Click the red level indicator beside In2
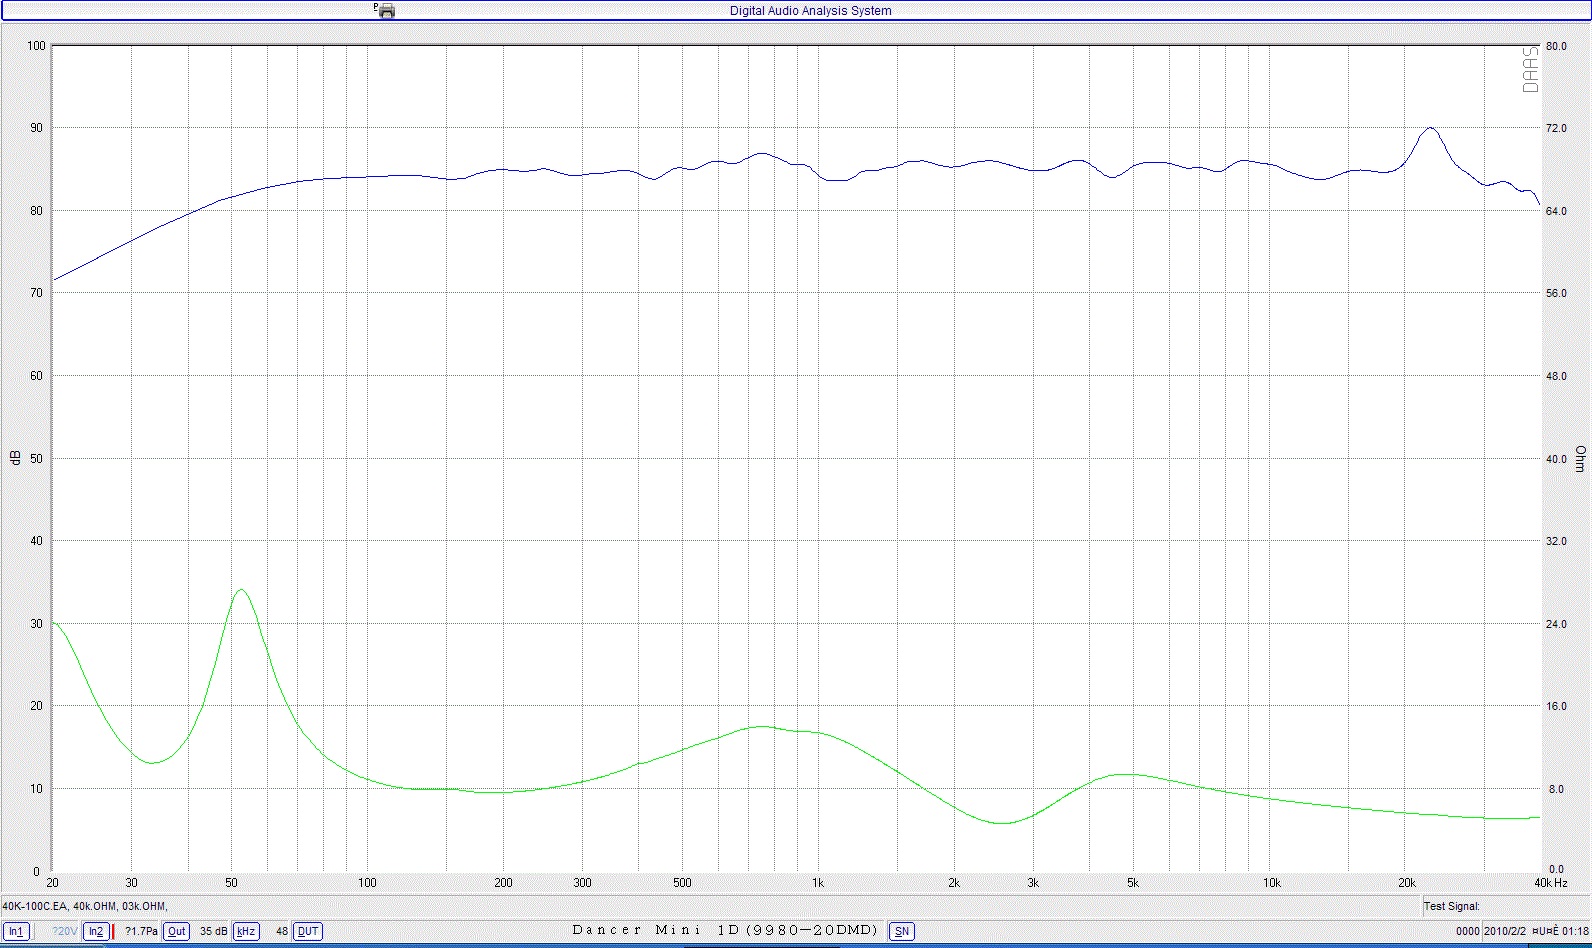Viewport: 1592px width, 948px height. (x=113, y=931)
